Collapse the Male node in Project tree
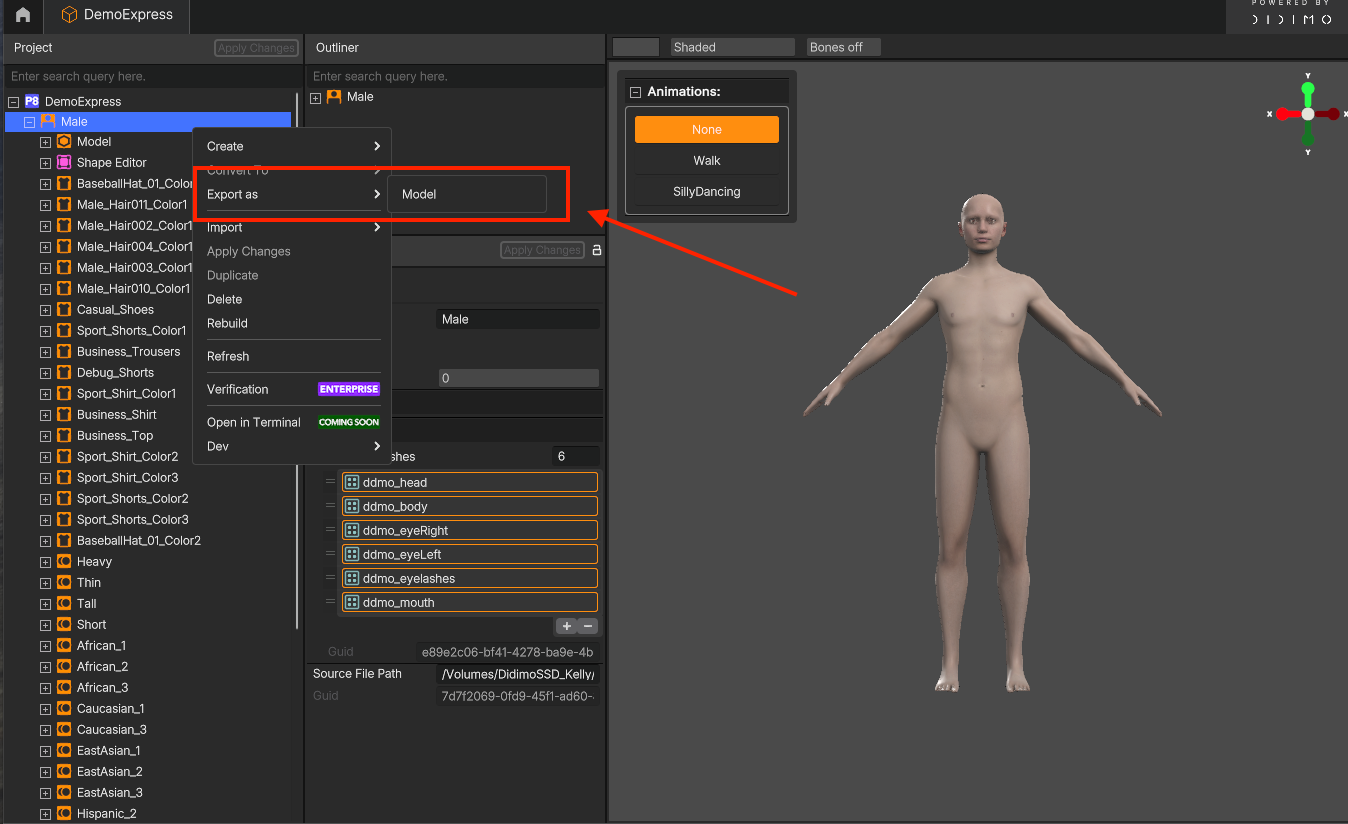This screenshot has width=1348, height=824. pyautogui.click(x=30, y=122)
